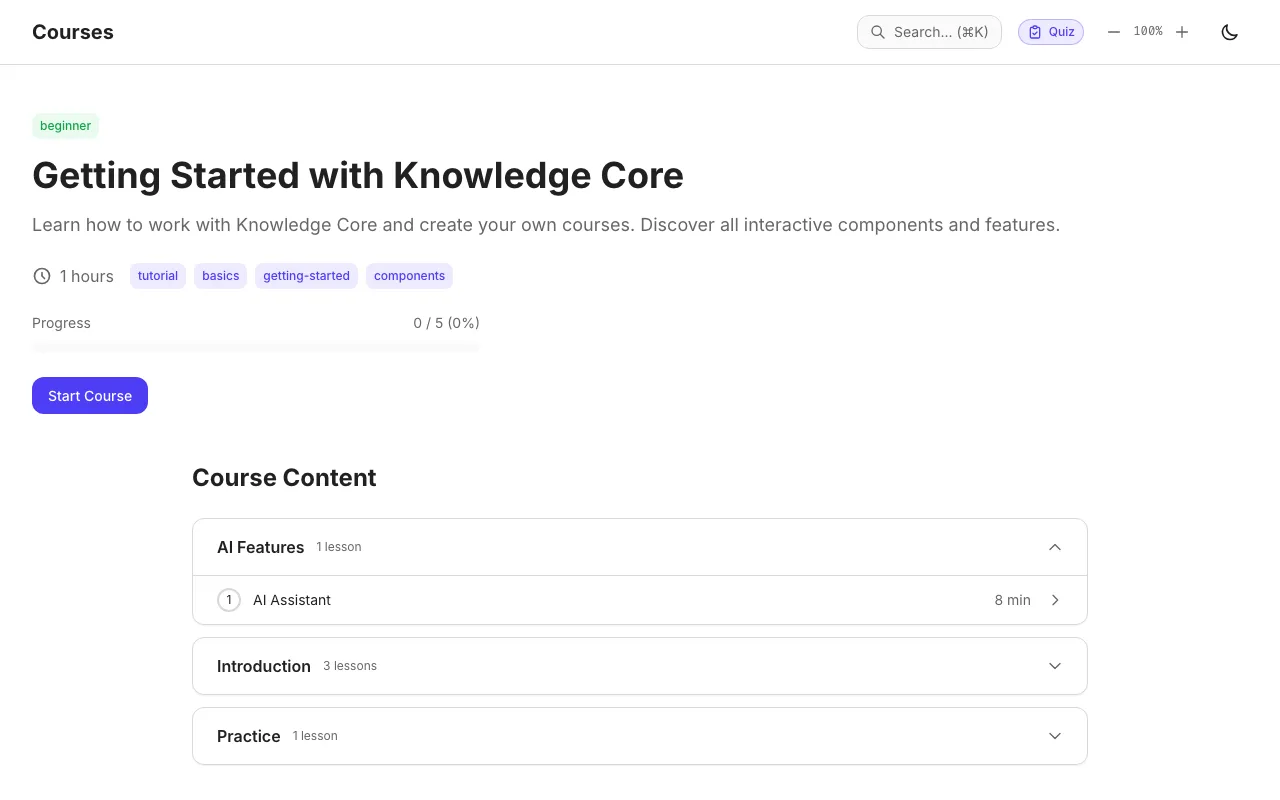
Task: Start the course with Start Course button
Action: (x=90, y=395)
